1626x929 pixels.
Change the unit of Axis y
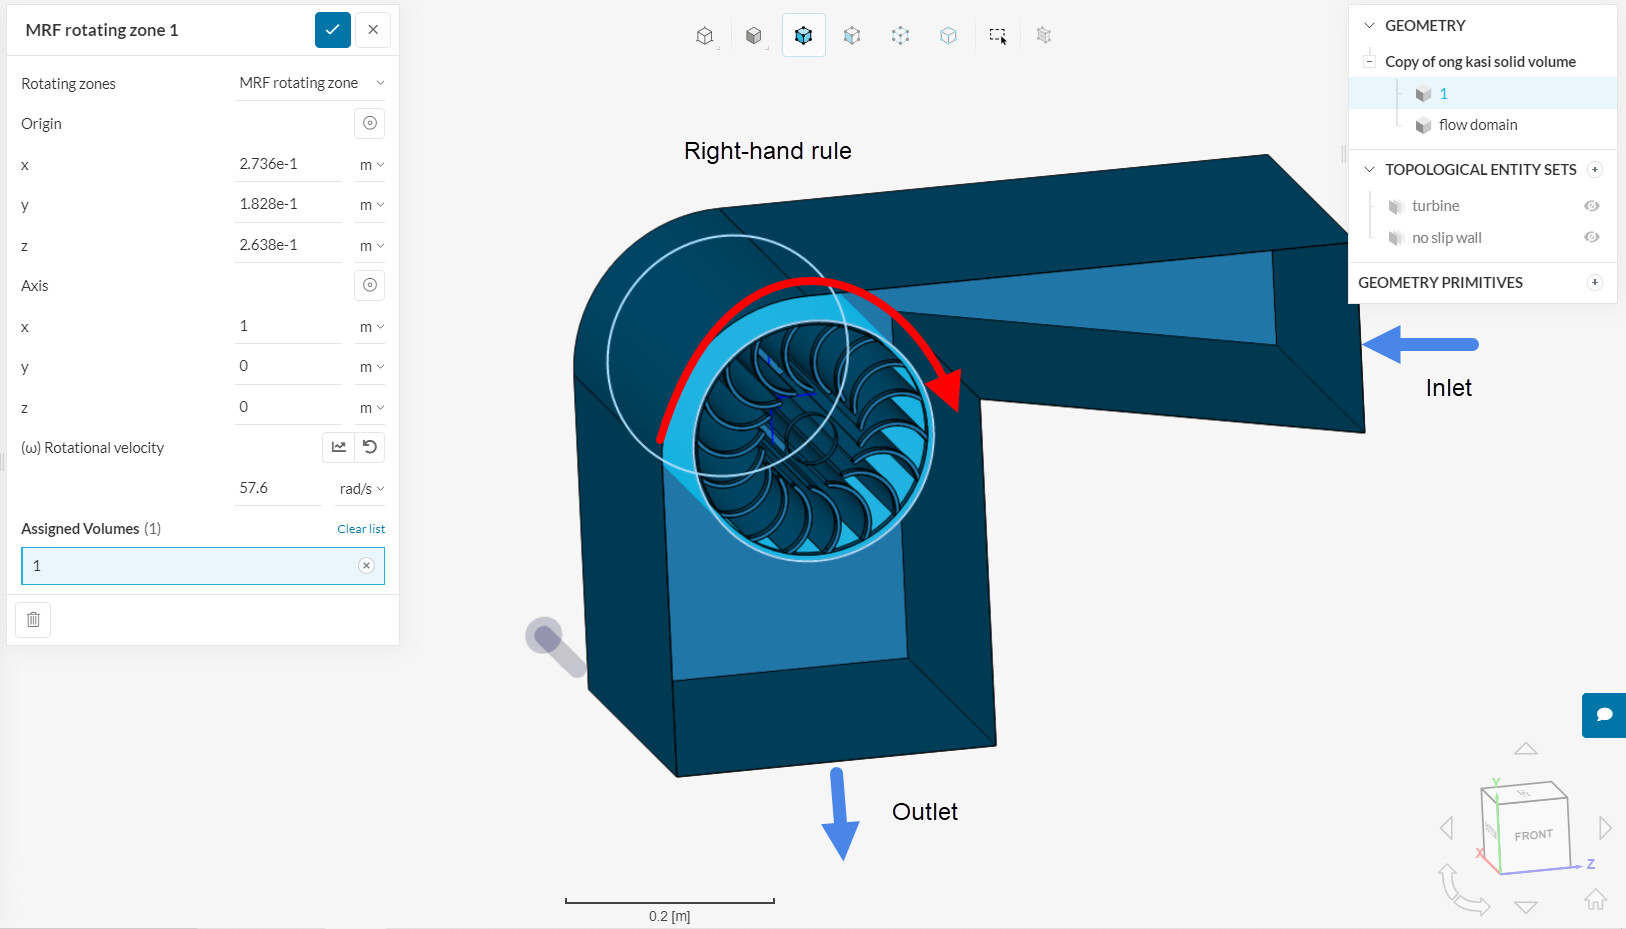372,367
